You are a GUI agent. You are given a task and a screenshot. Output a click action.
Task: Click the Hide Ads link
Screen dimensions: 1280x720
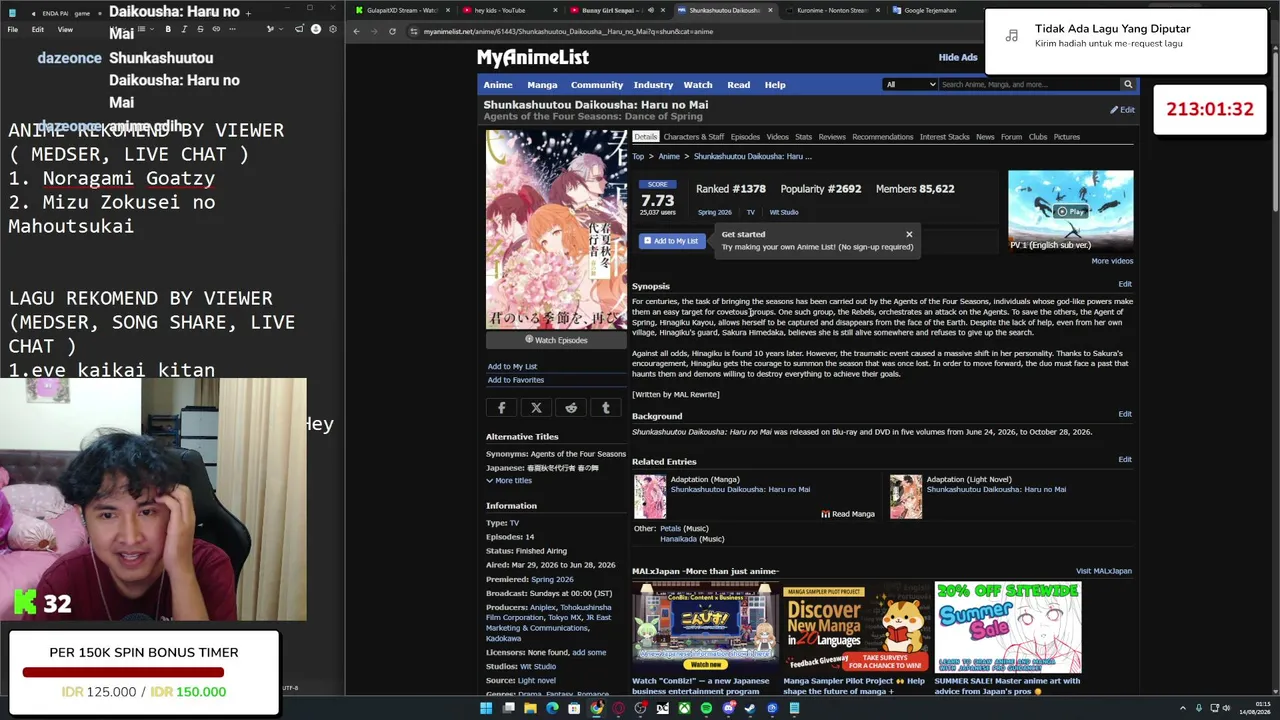pos(958,58)
